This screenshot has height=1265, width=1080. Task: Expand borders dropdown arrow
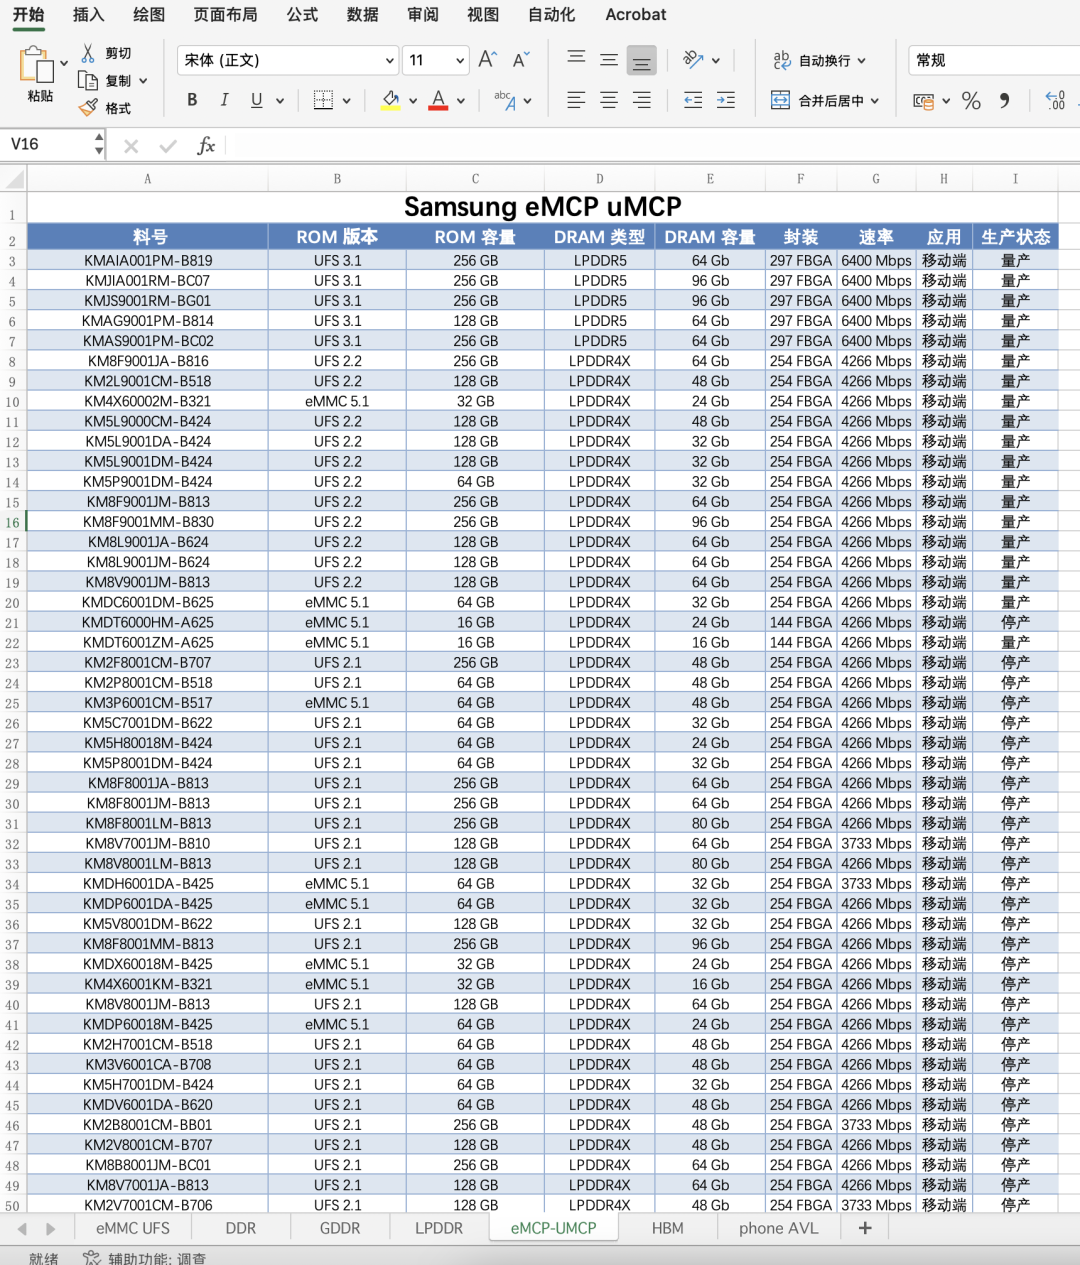click(x=347, y=101)
